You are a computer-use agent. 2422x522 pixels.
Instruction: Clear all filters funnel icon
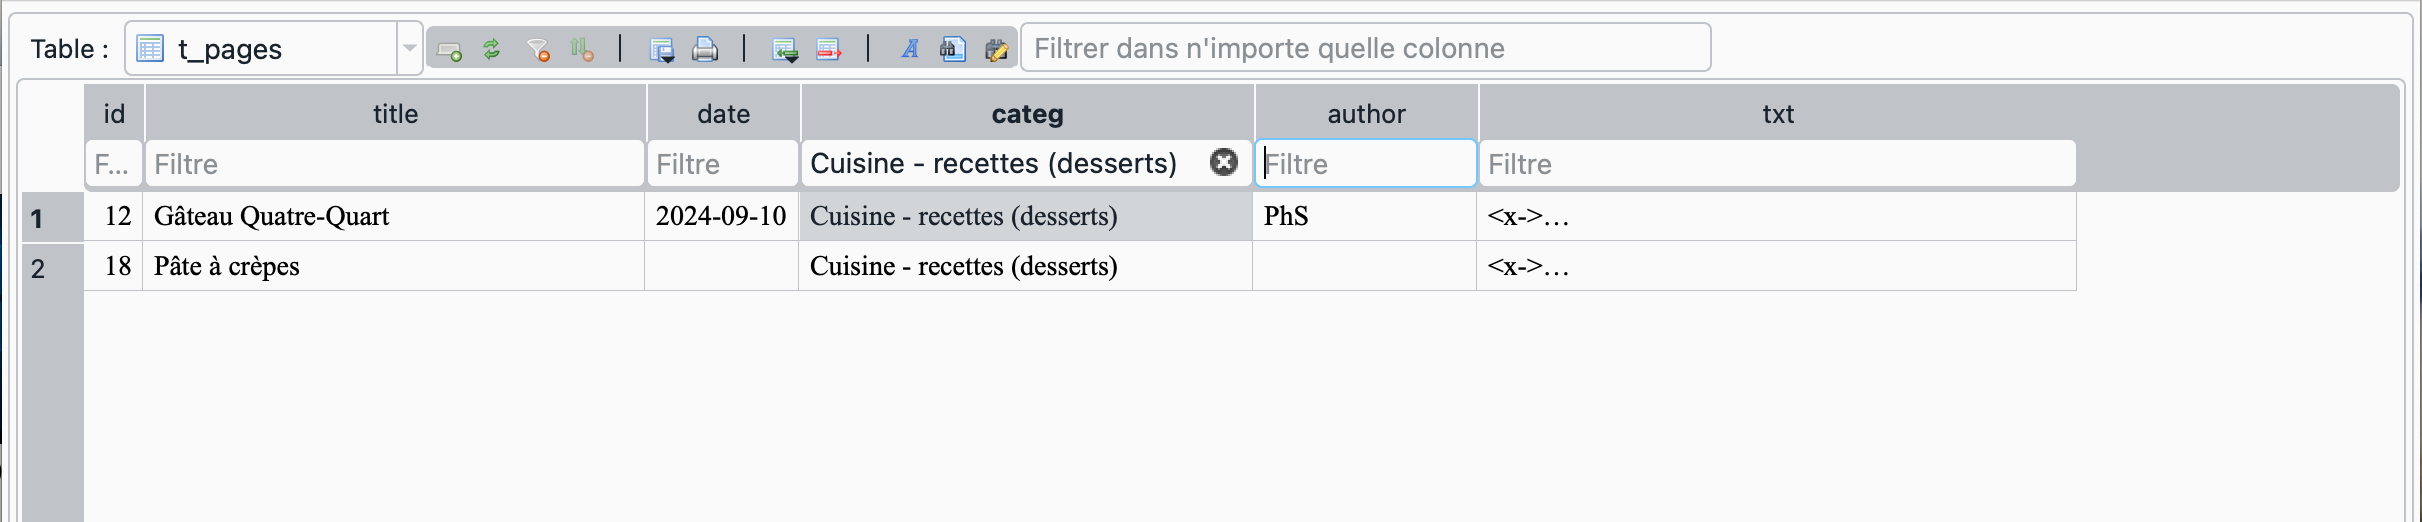point(538,49)
